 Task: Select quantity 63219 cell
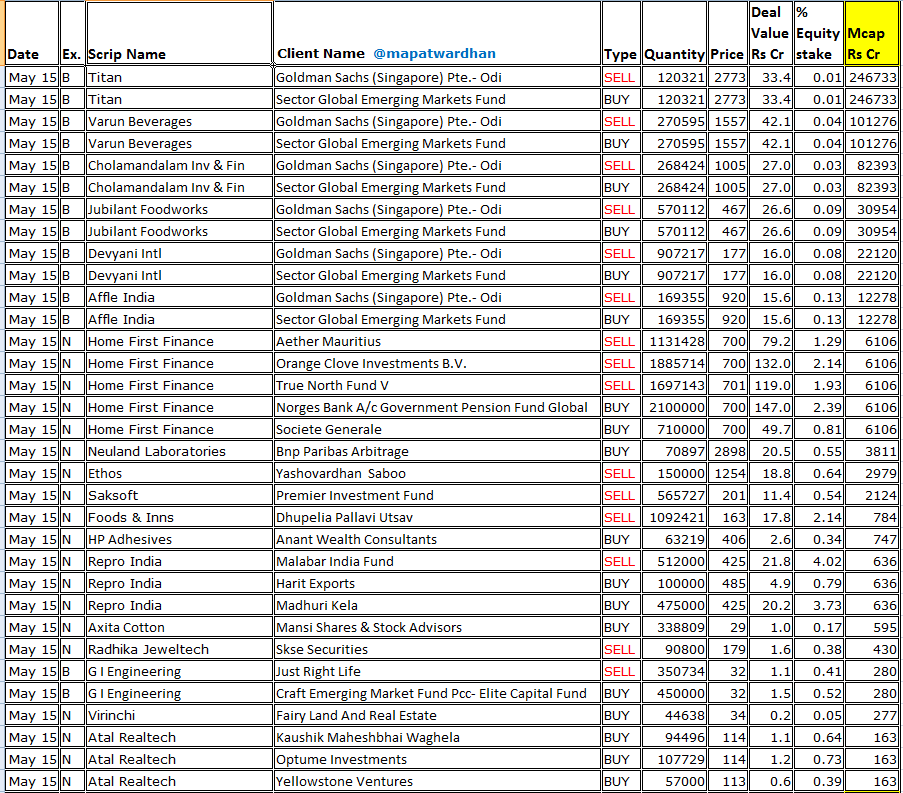coord(674,540)
